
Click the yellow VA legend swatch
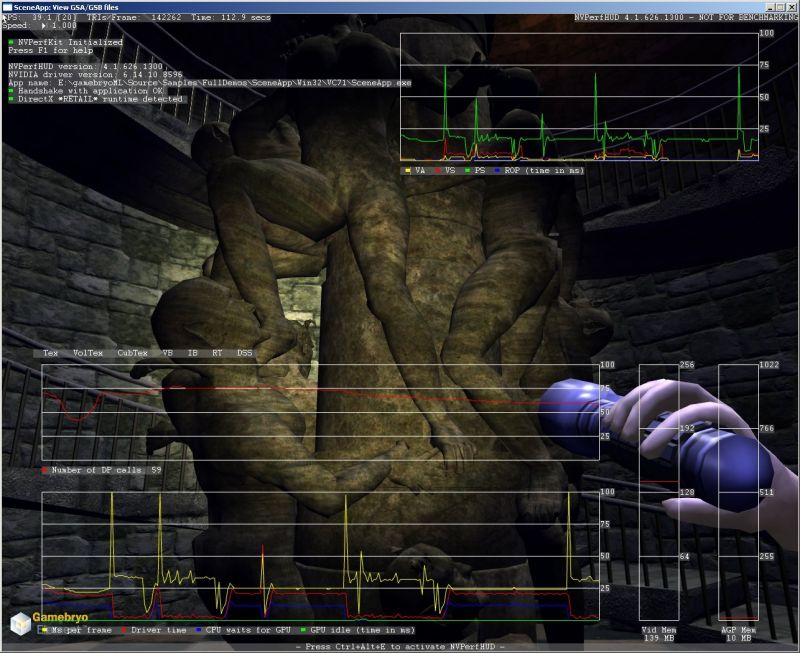coord(408,170)
